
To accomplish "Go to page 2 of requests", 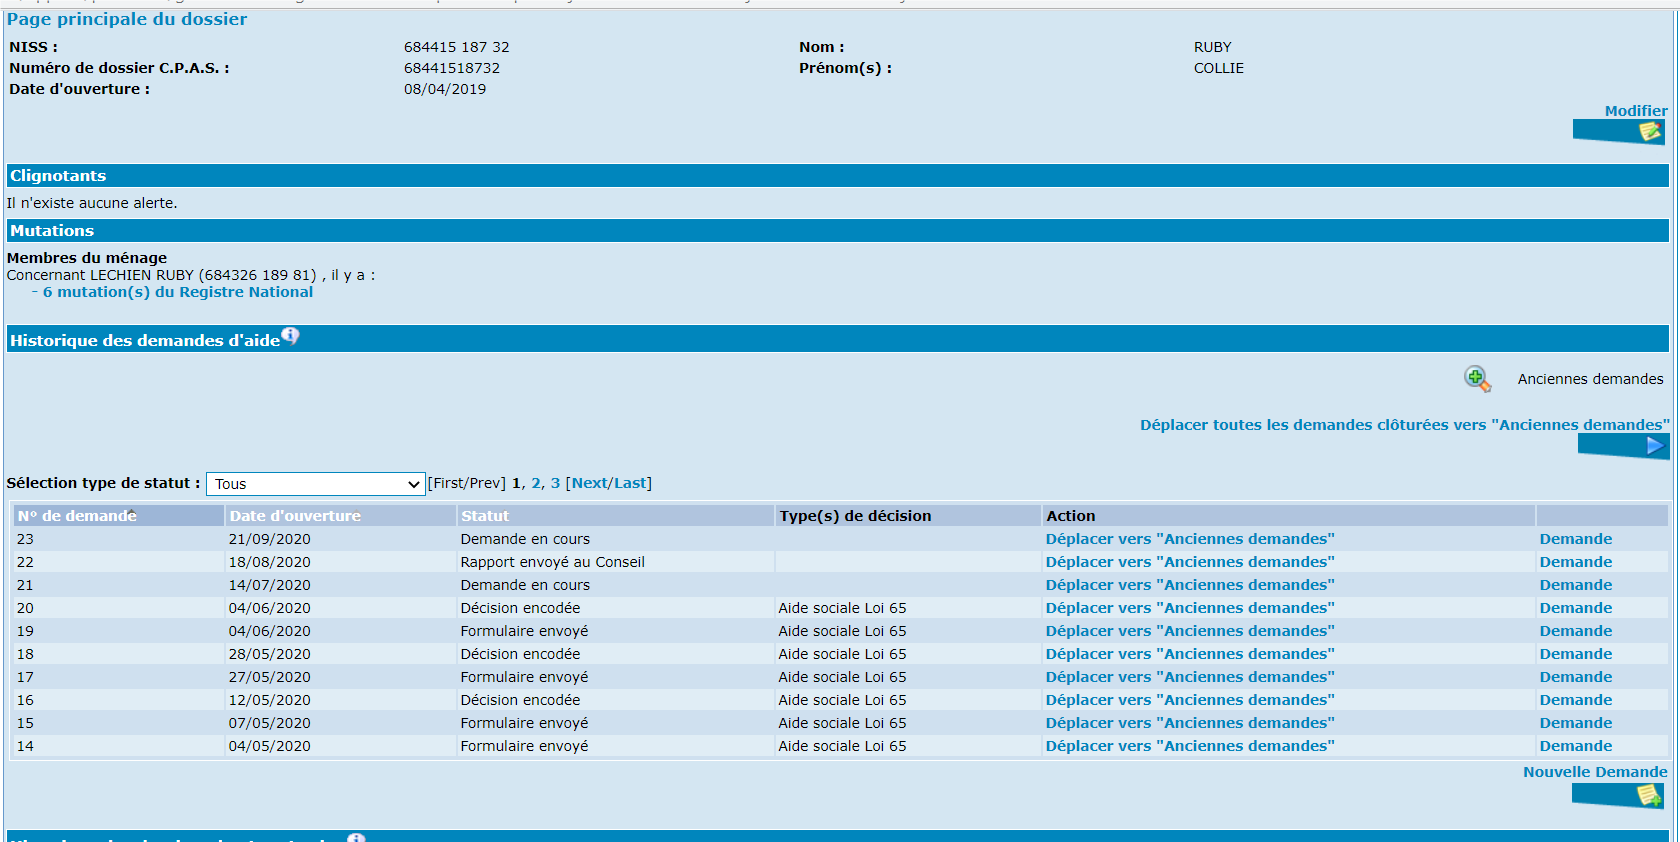I will click(x=536, y=483).
